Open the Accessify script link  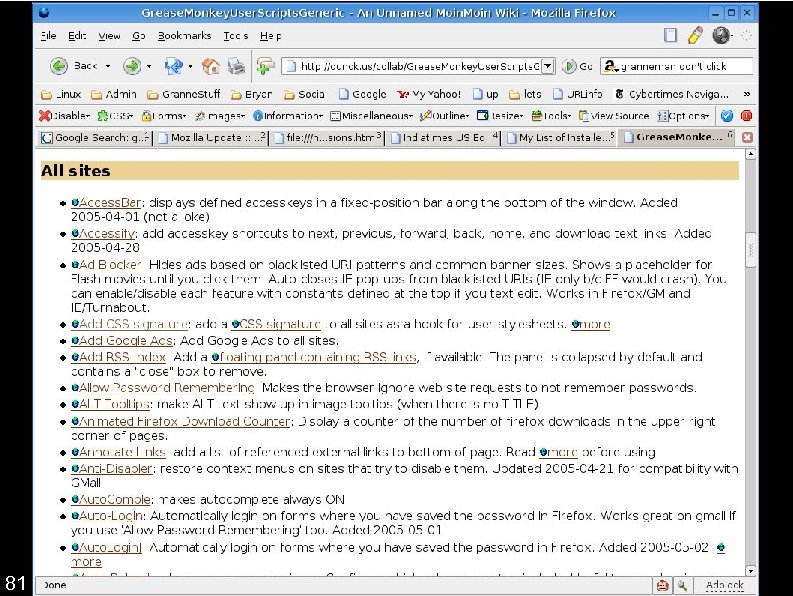click(x=107, y=234)
